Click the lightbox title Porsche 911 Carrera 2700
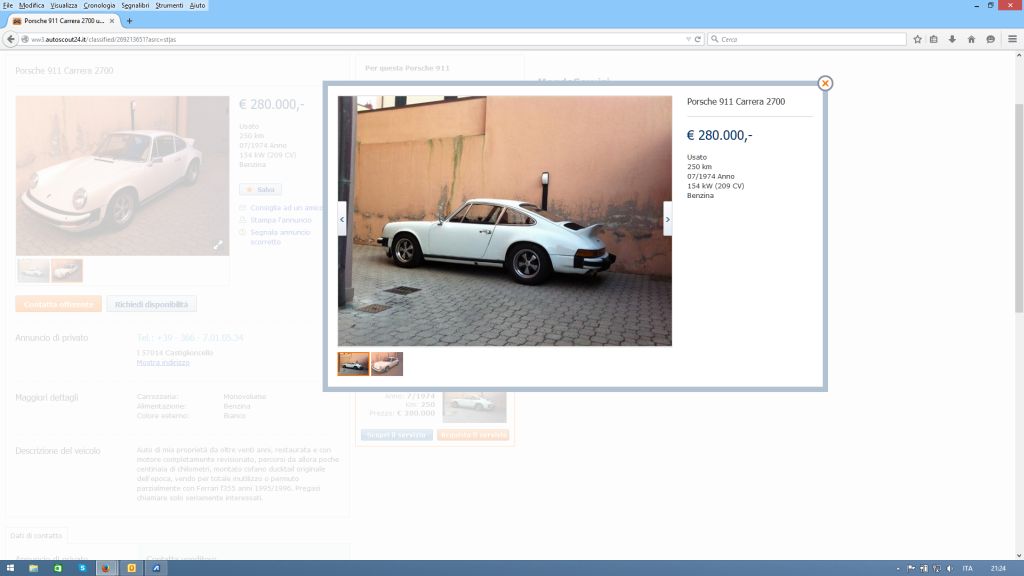 [x=735, y=101]
